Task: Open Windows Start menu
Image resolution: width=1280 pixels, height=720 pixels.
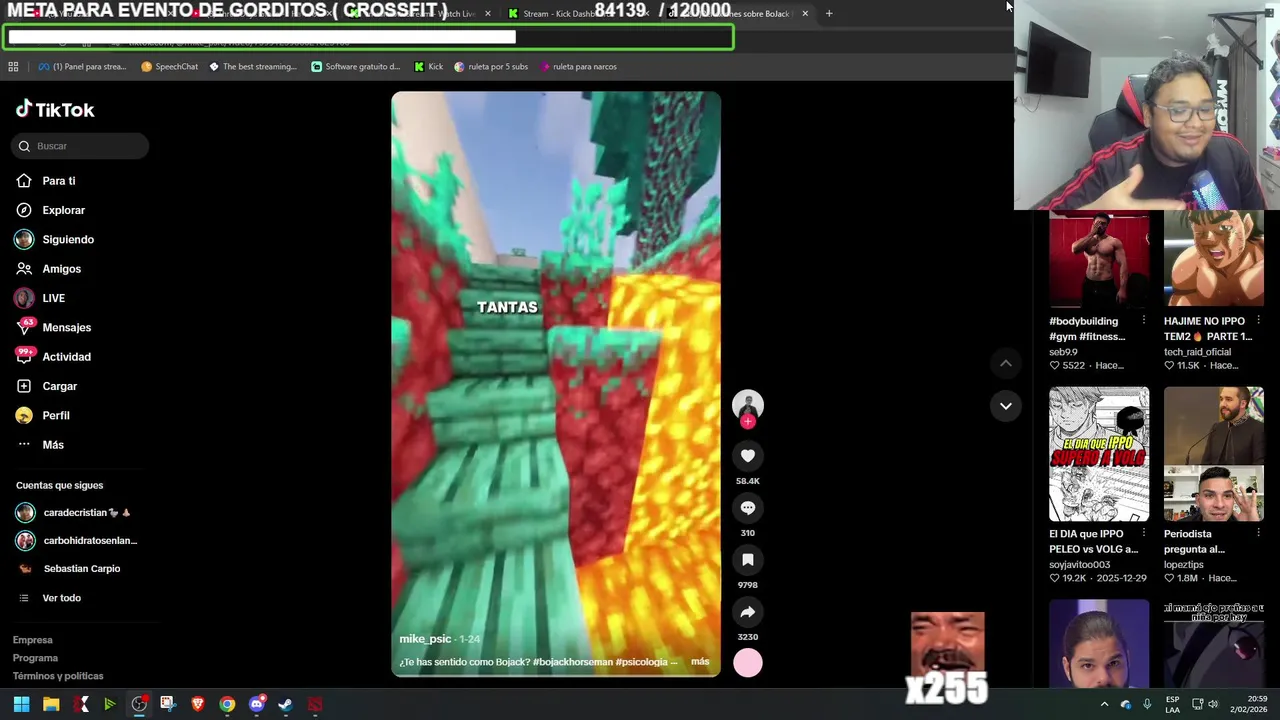Action: (x=21, y=704)
